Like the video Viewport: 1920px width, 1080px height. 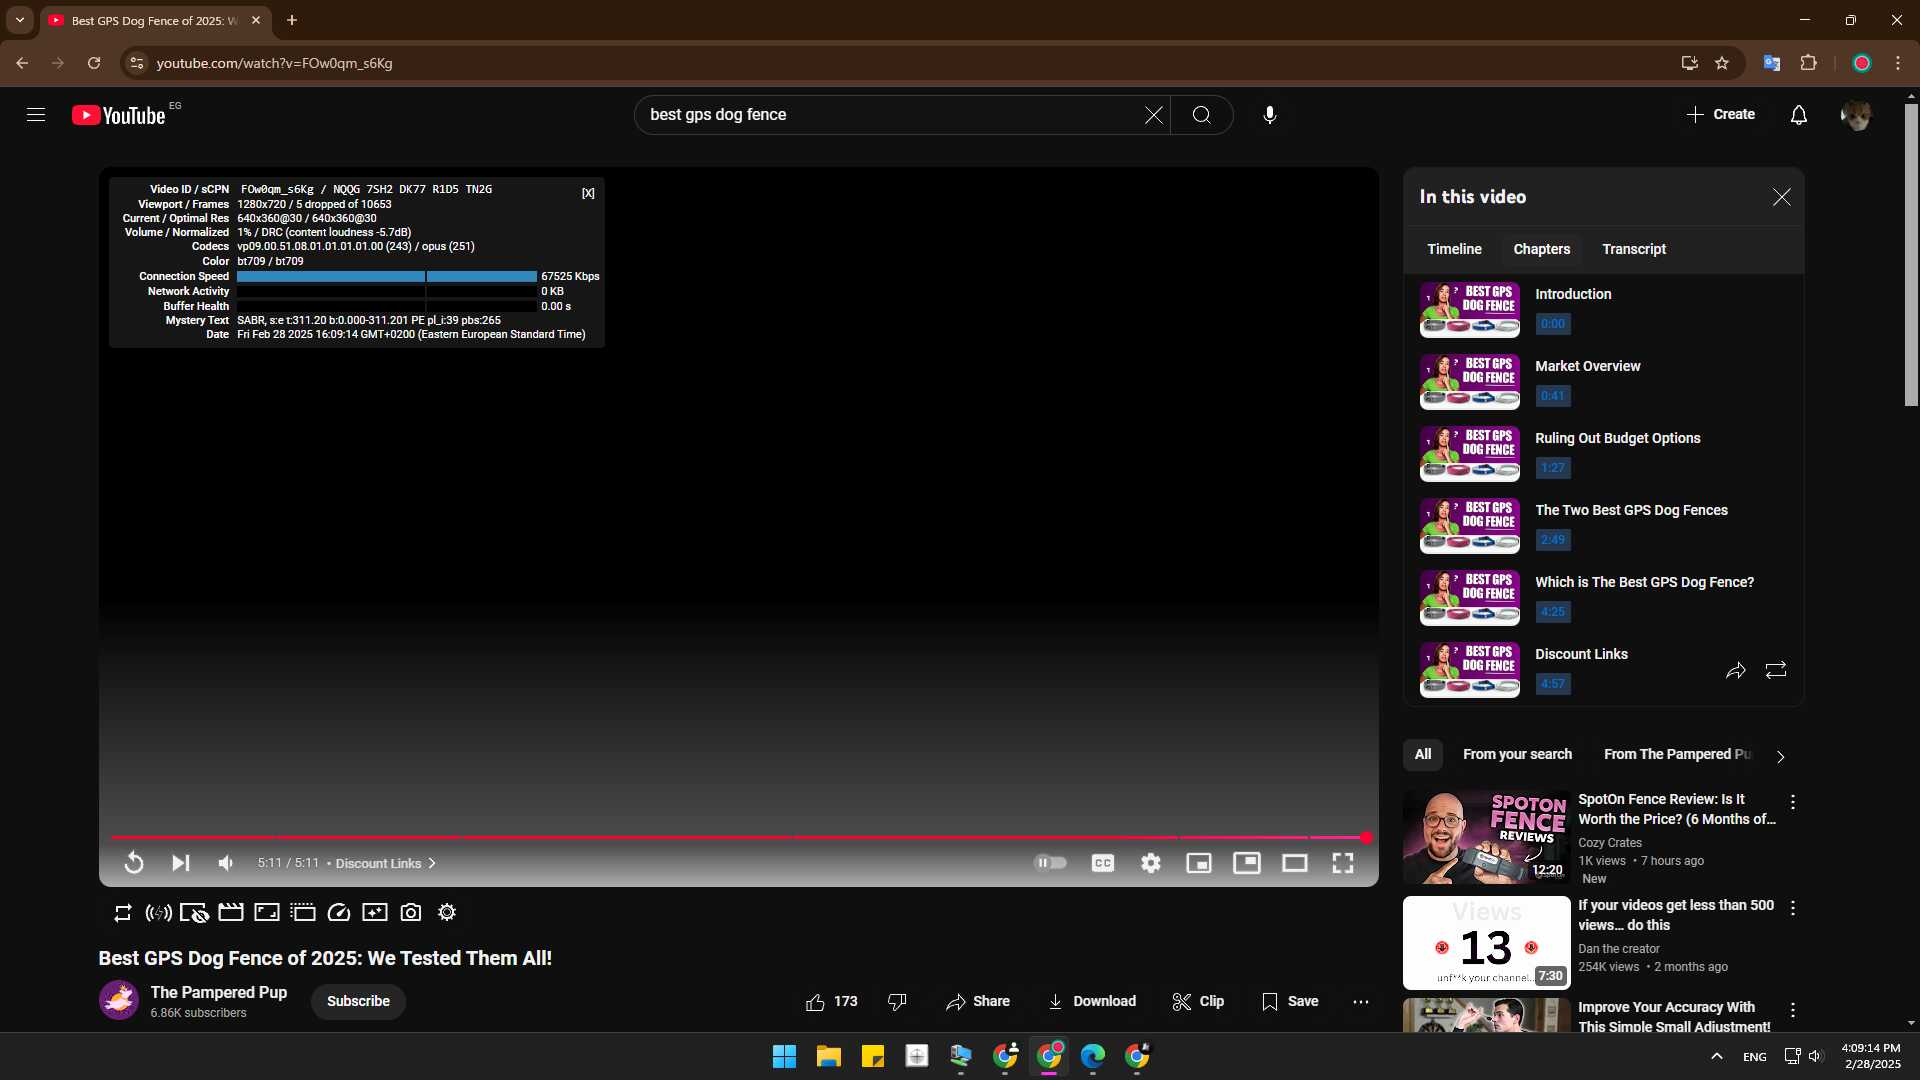(832, 1002)
